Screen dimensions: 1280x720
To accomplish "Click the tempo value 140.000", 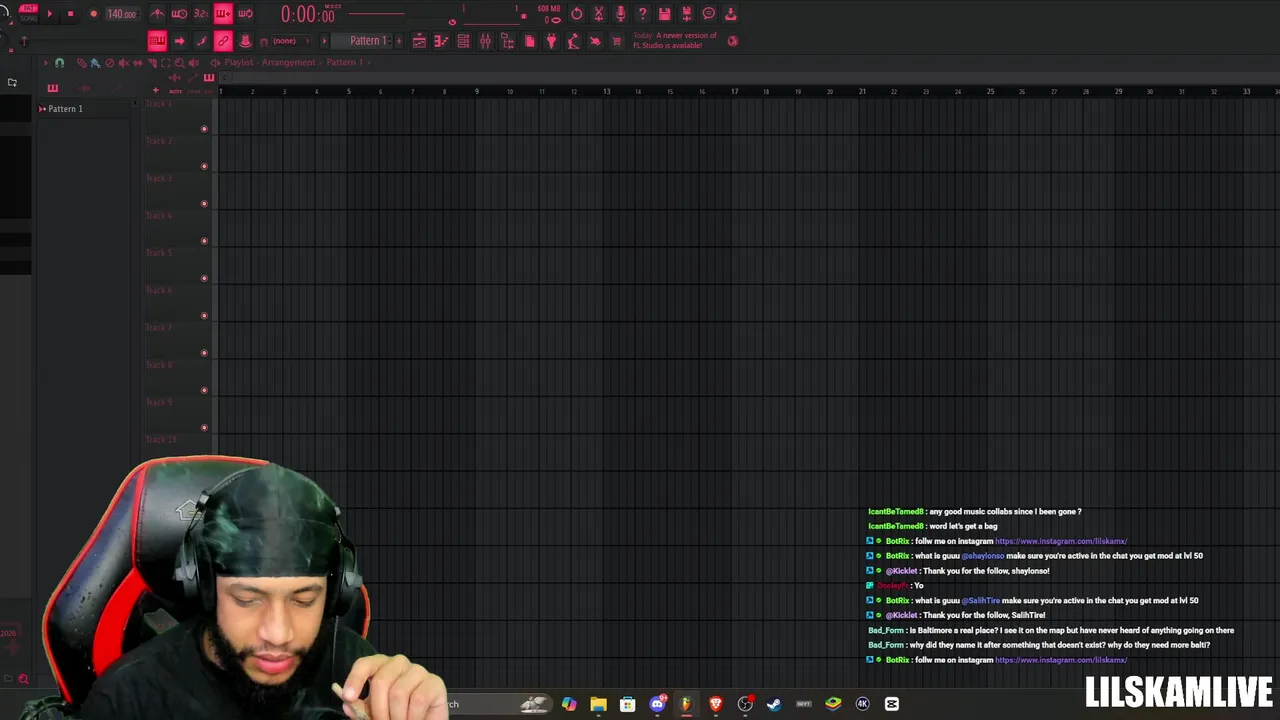I will click(121, 14).
